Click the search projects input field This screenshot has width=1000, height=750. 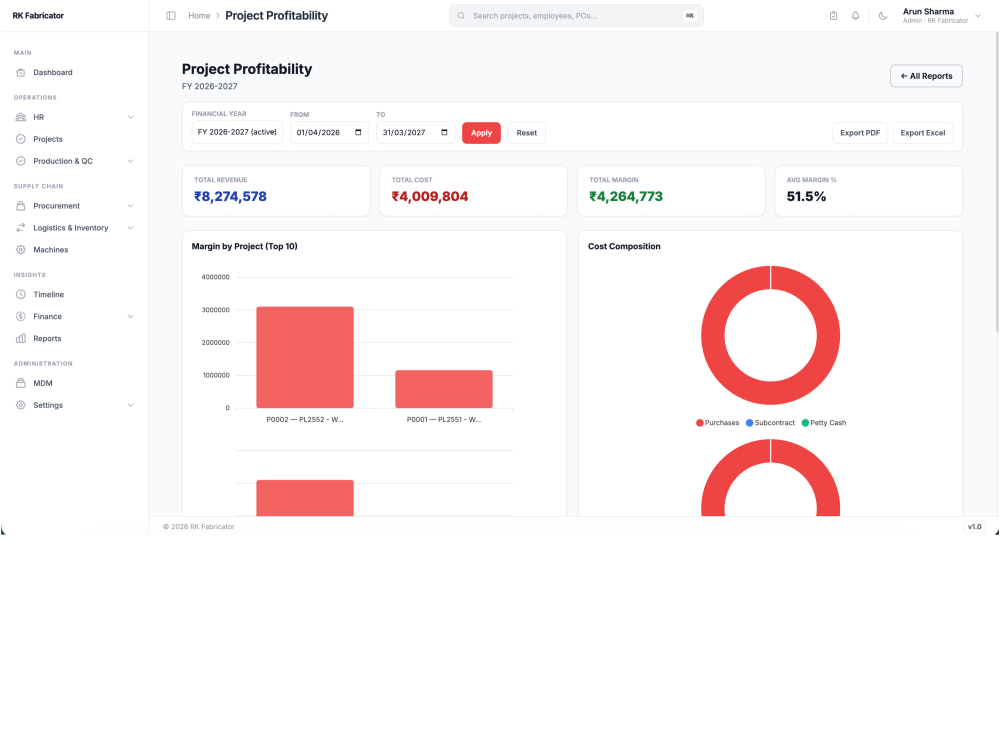[576, 16]
